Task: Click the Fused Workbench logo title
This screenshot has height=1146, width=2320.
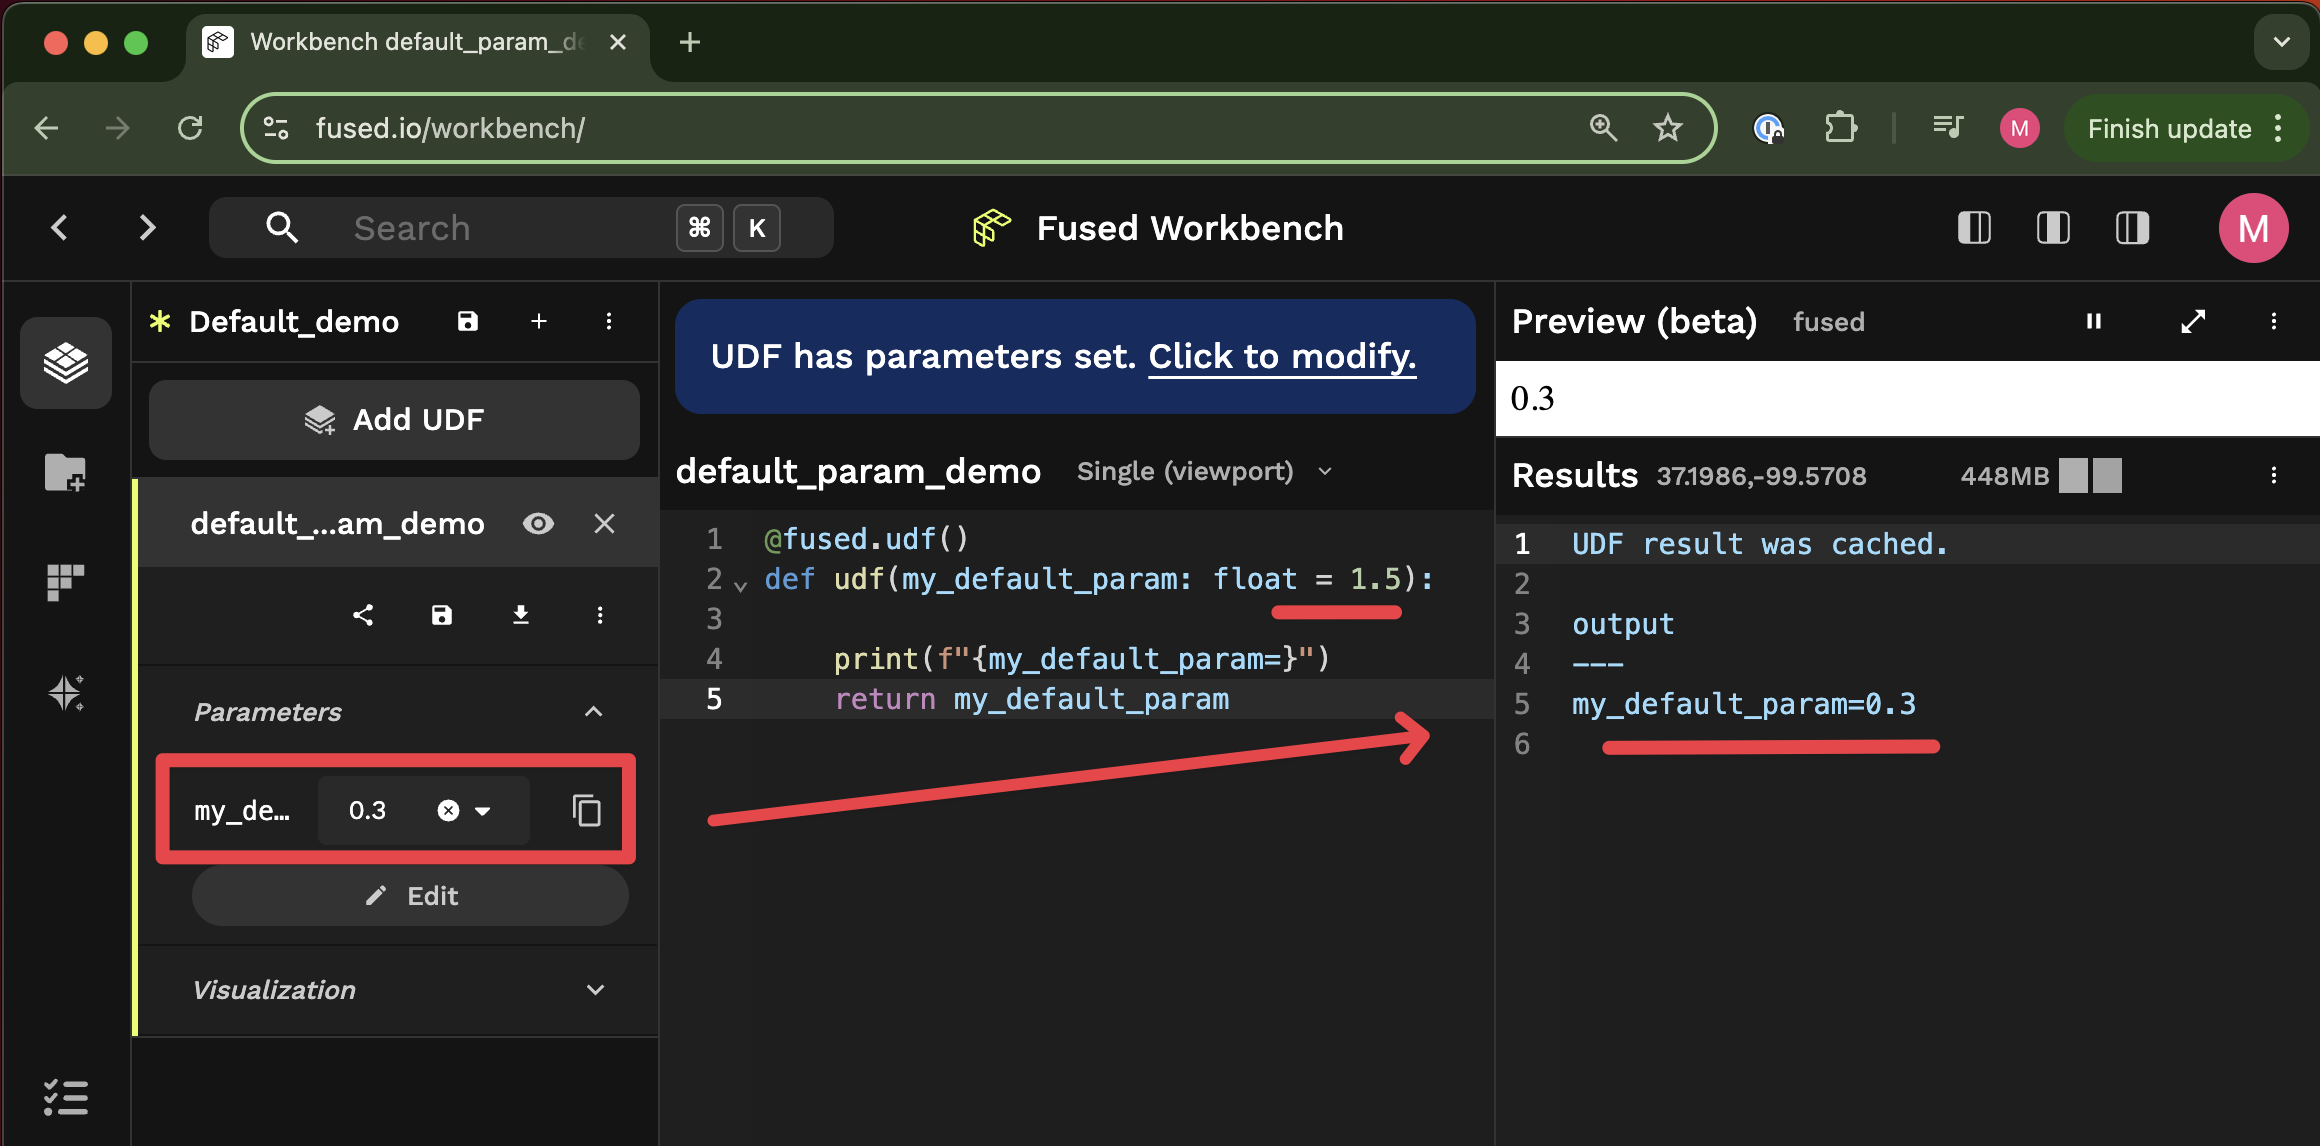Action: coord(1158,228)
